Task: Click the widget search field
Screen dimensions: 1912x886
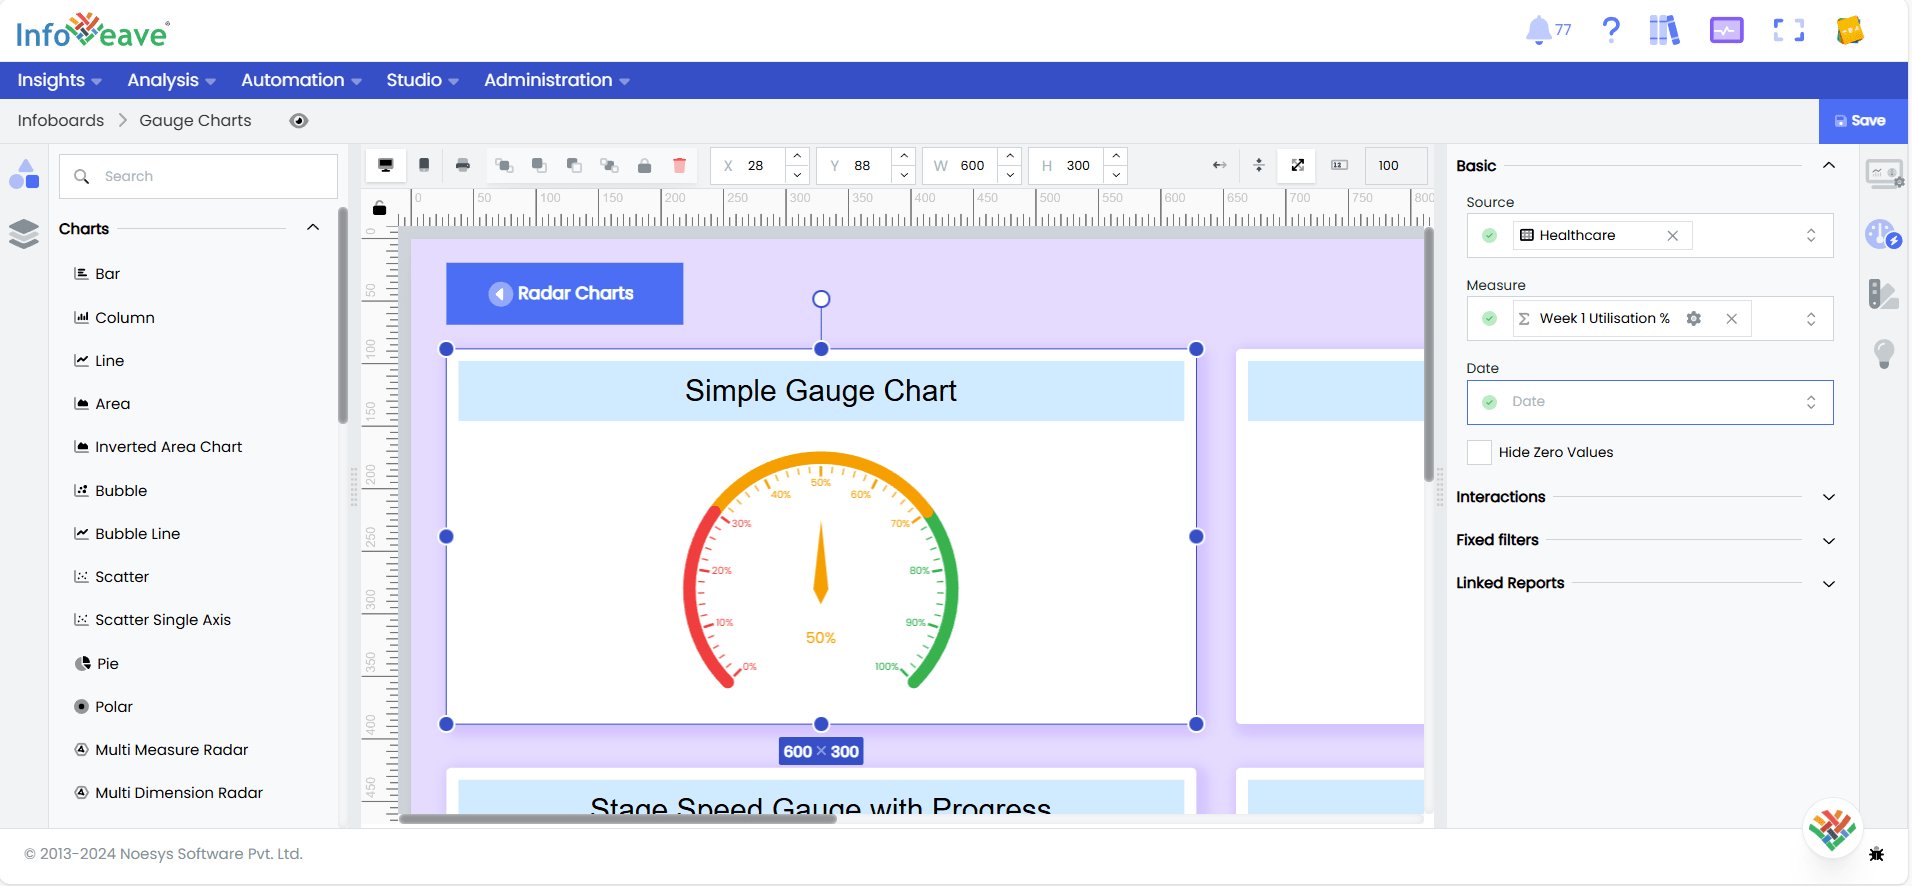Action: [198, 176]
